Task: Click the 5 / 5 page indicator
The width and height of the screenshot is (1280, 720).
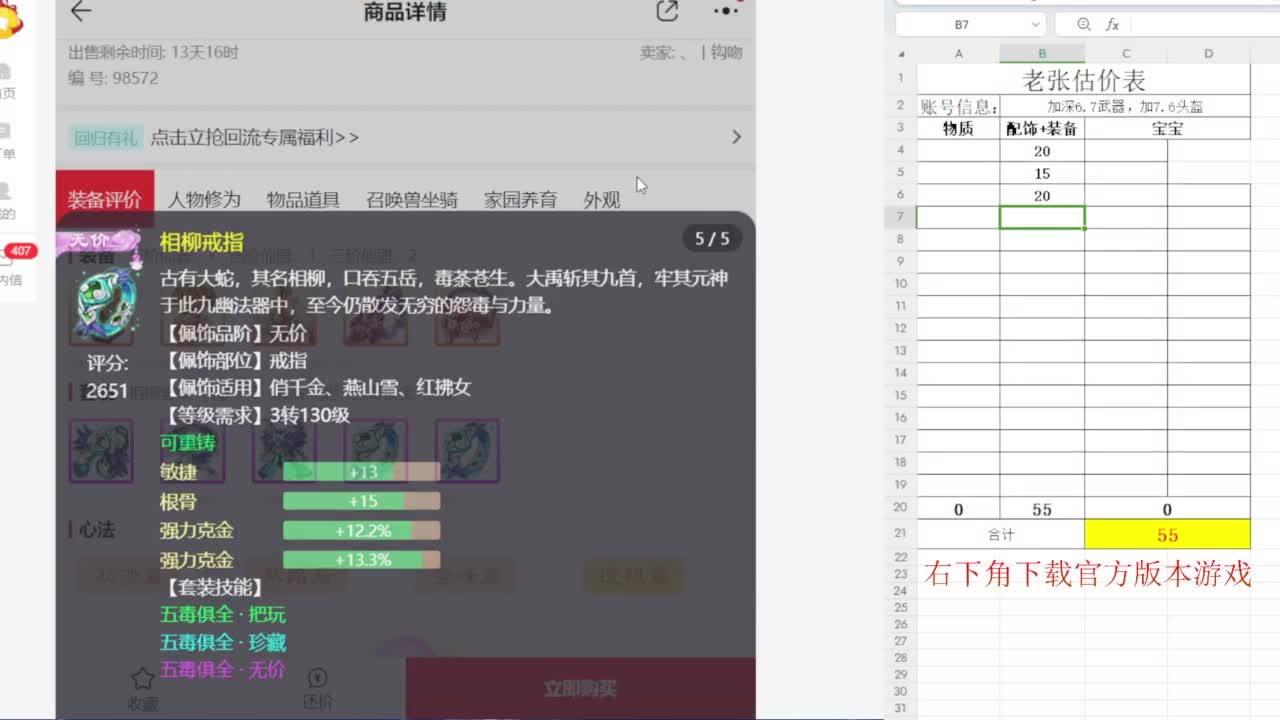Action: [x=713, y=239]
